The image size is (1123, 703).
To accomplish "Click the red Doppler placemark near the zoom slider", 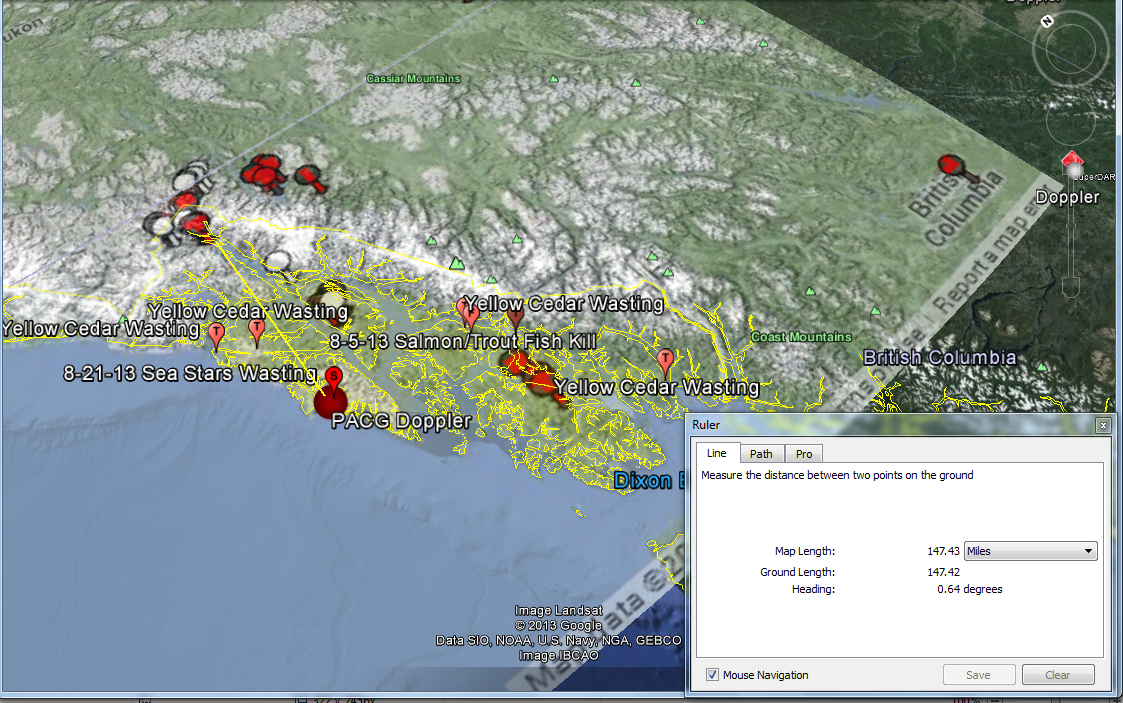I will coord(1071,162).
